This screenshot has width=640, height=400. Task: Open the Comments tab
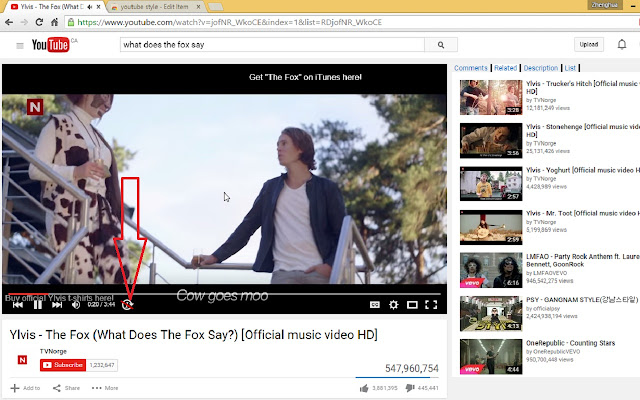[471, 68]
